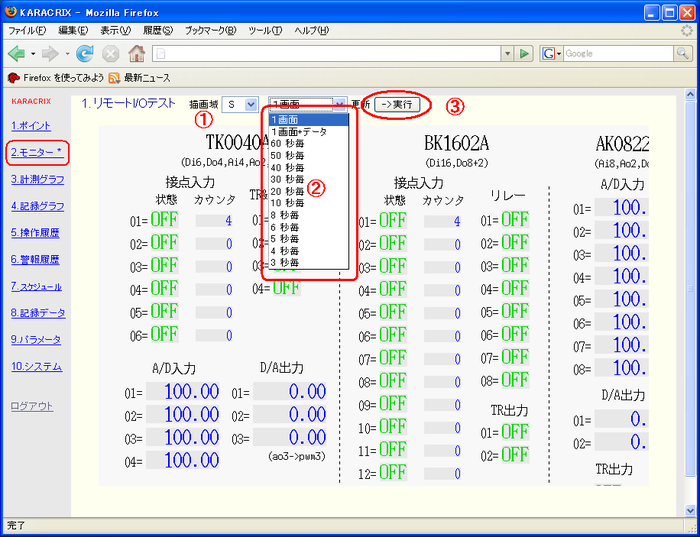Viewport: 700px width, 537px height.
Task: Open the 9.パラメータ sidebar link
Action: coord(36,340)
